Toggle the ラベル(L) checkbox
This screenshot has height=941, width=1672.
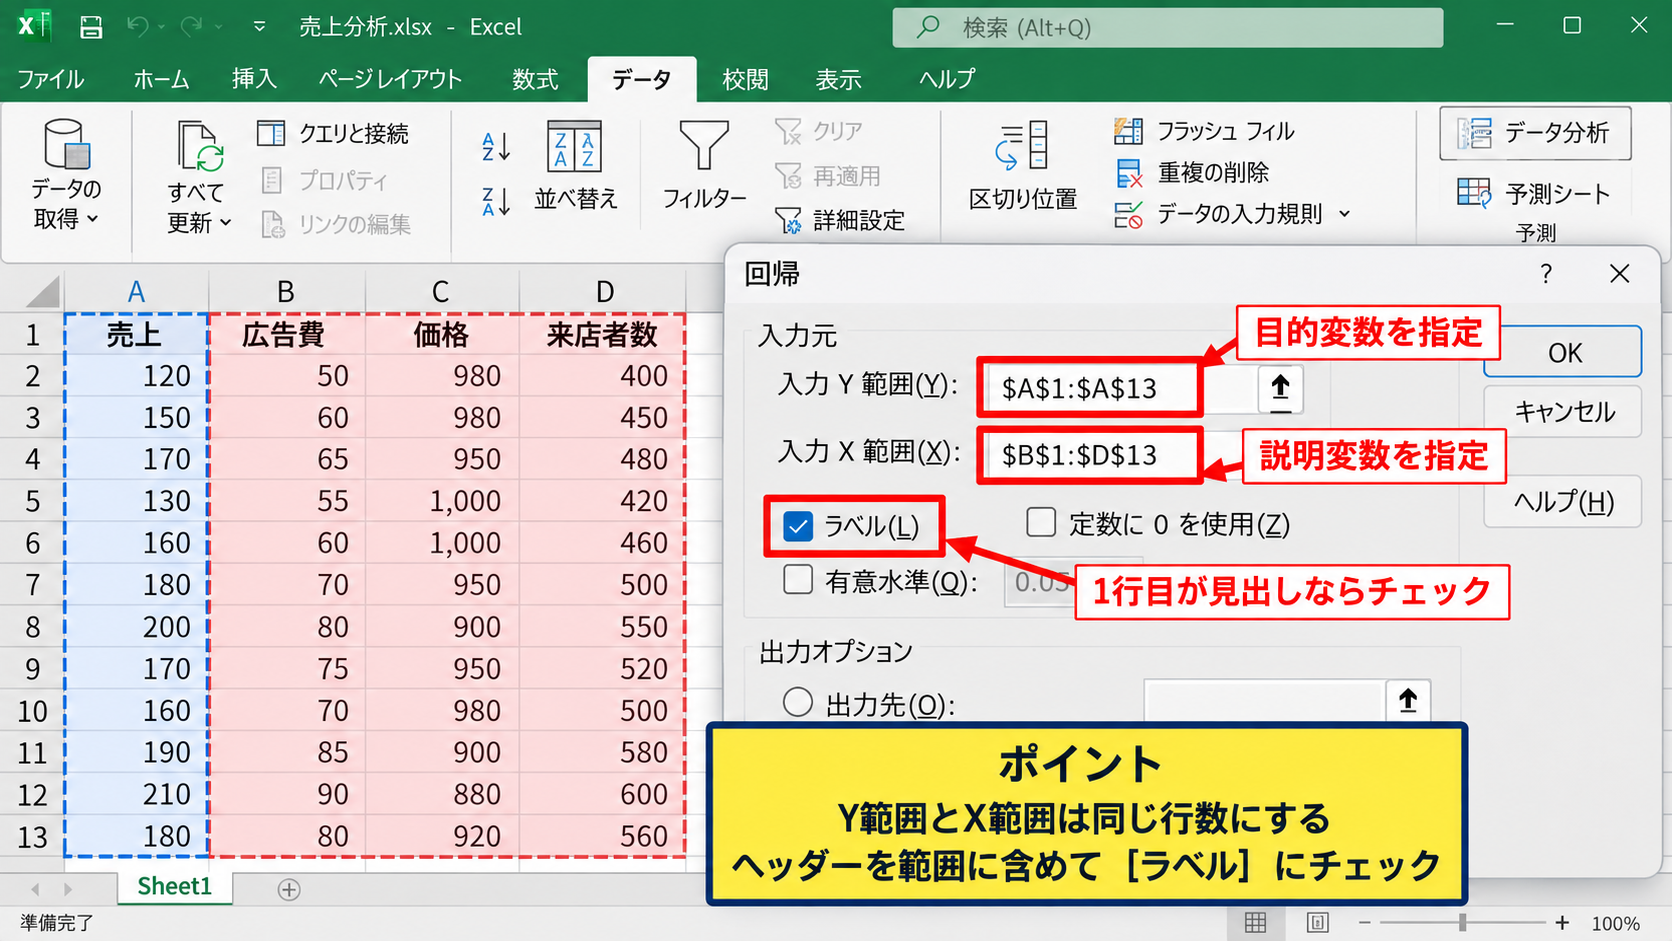click(798, 526)
